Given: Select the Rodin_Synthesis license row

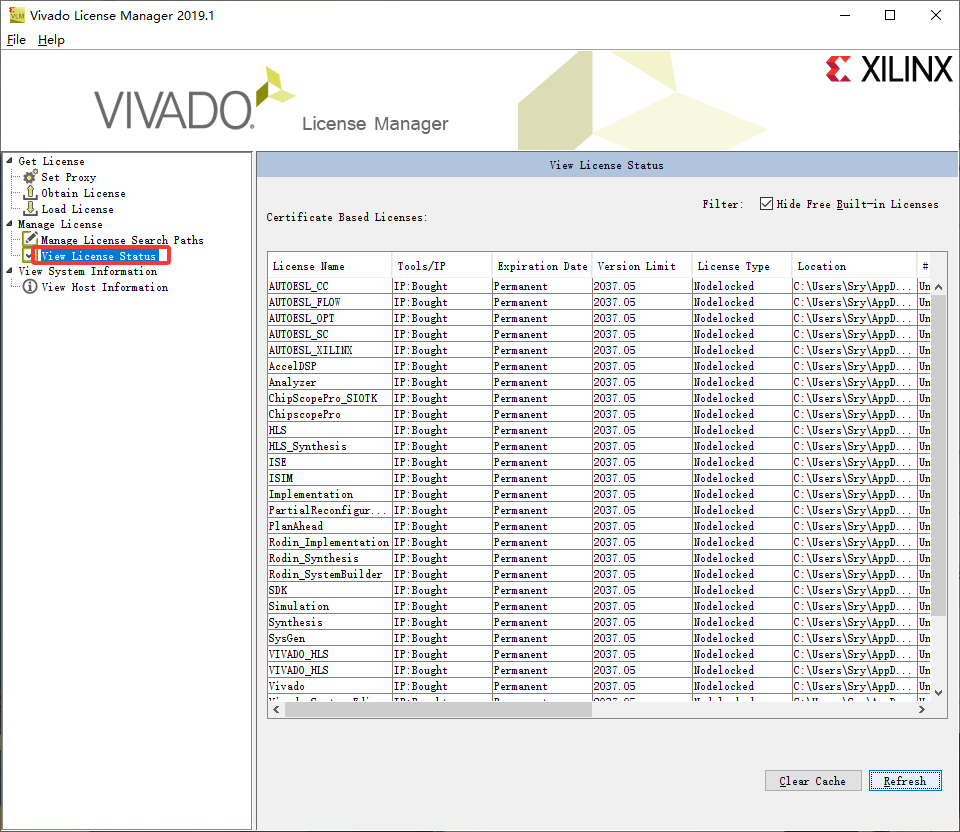Looking at the screenshot, I should (x=600, y=558).
